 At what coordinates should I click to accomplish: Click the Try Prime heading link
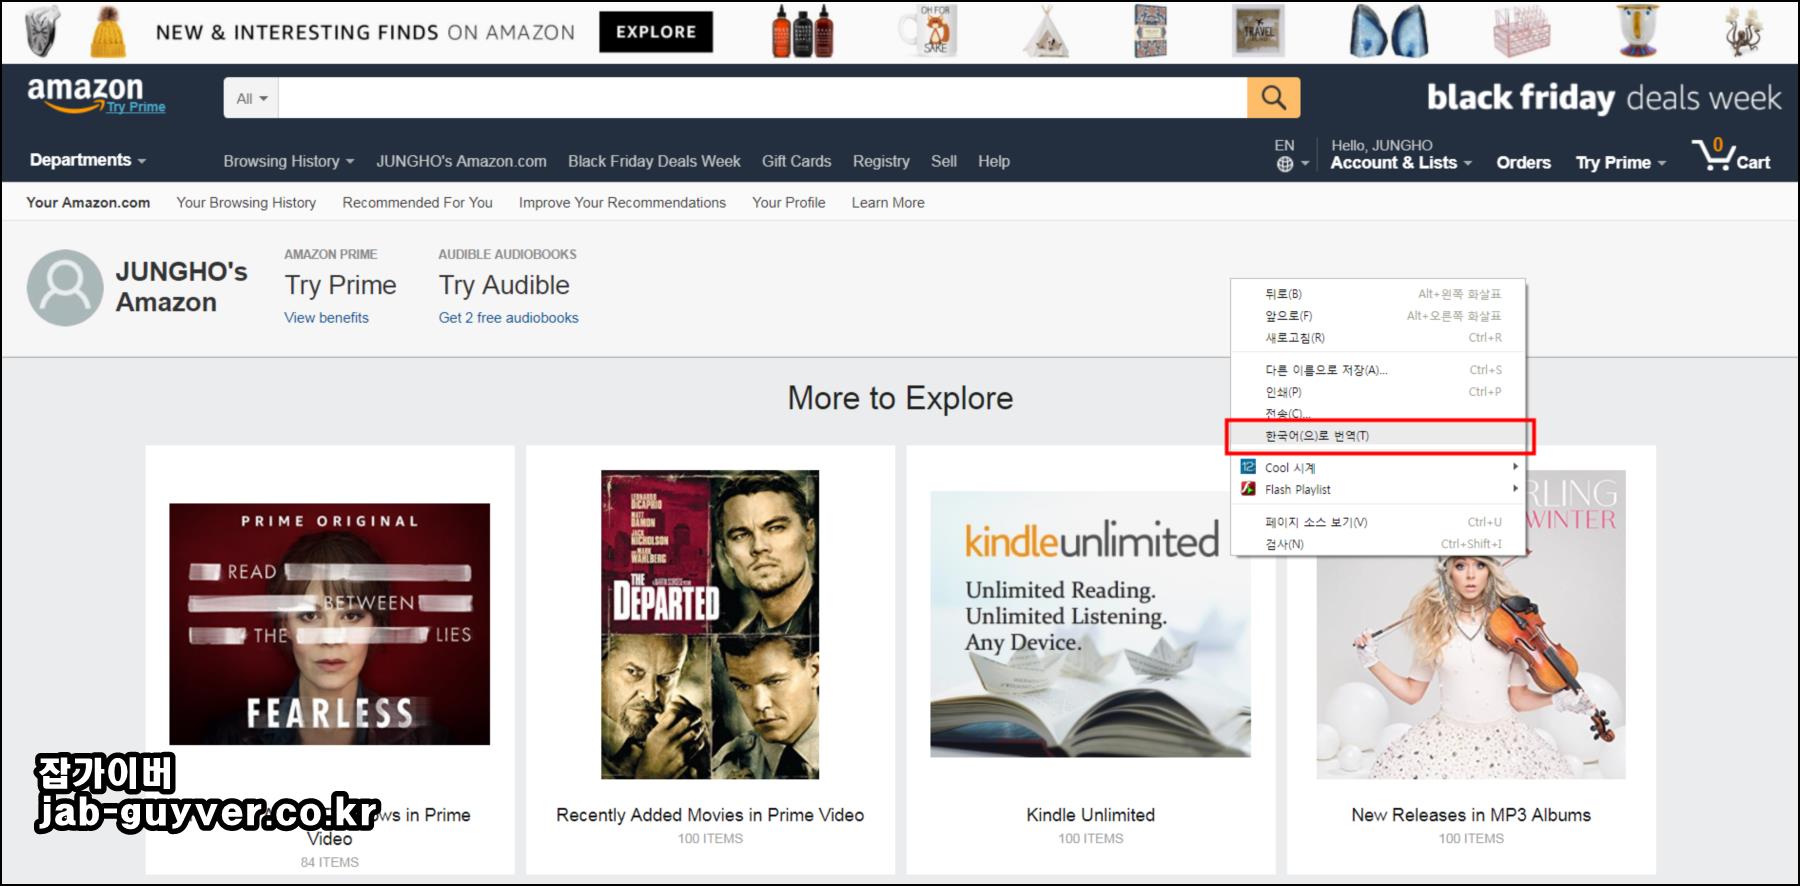pos(340,286)
